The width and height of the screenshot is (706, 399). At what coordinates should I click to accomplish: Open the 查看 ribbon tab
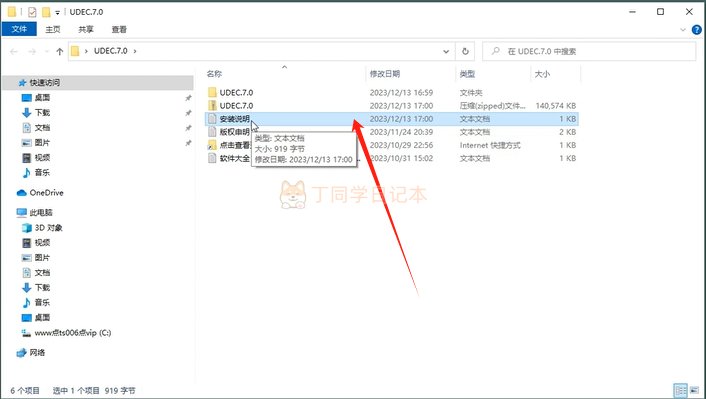point(119,29)
